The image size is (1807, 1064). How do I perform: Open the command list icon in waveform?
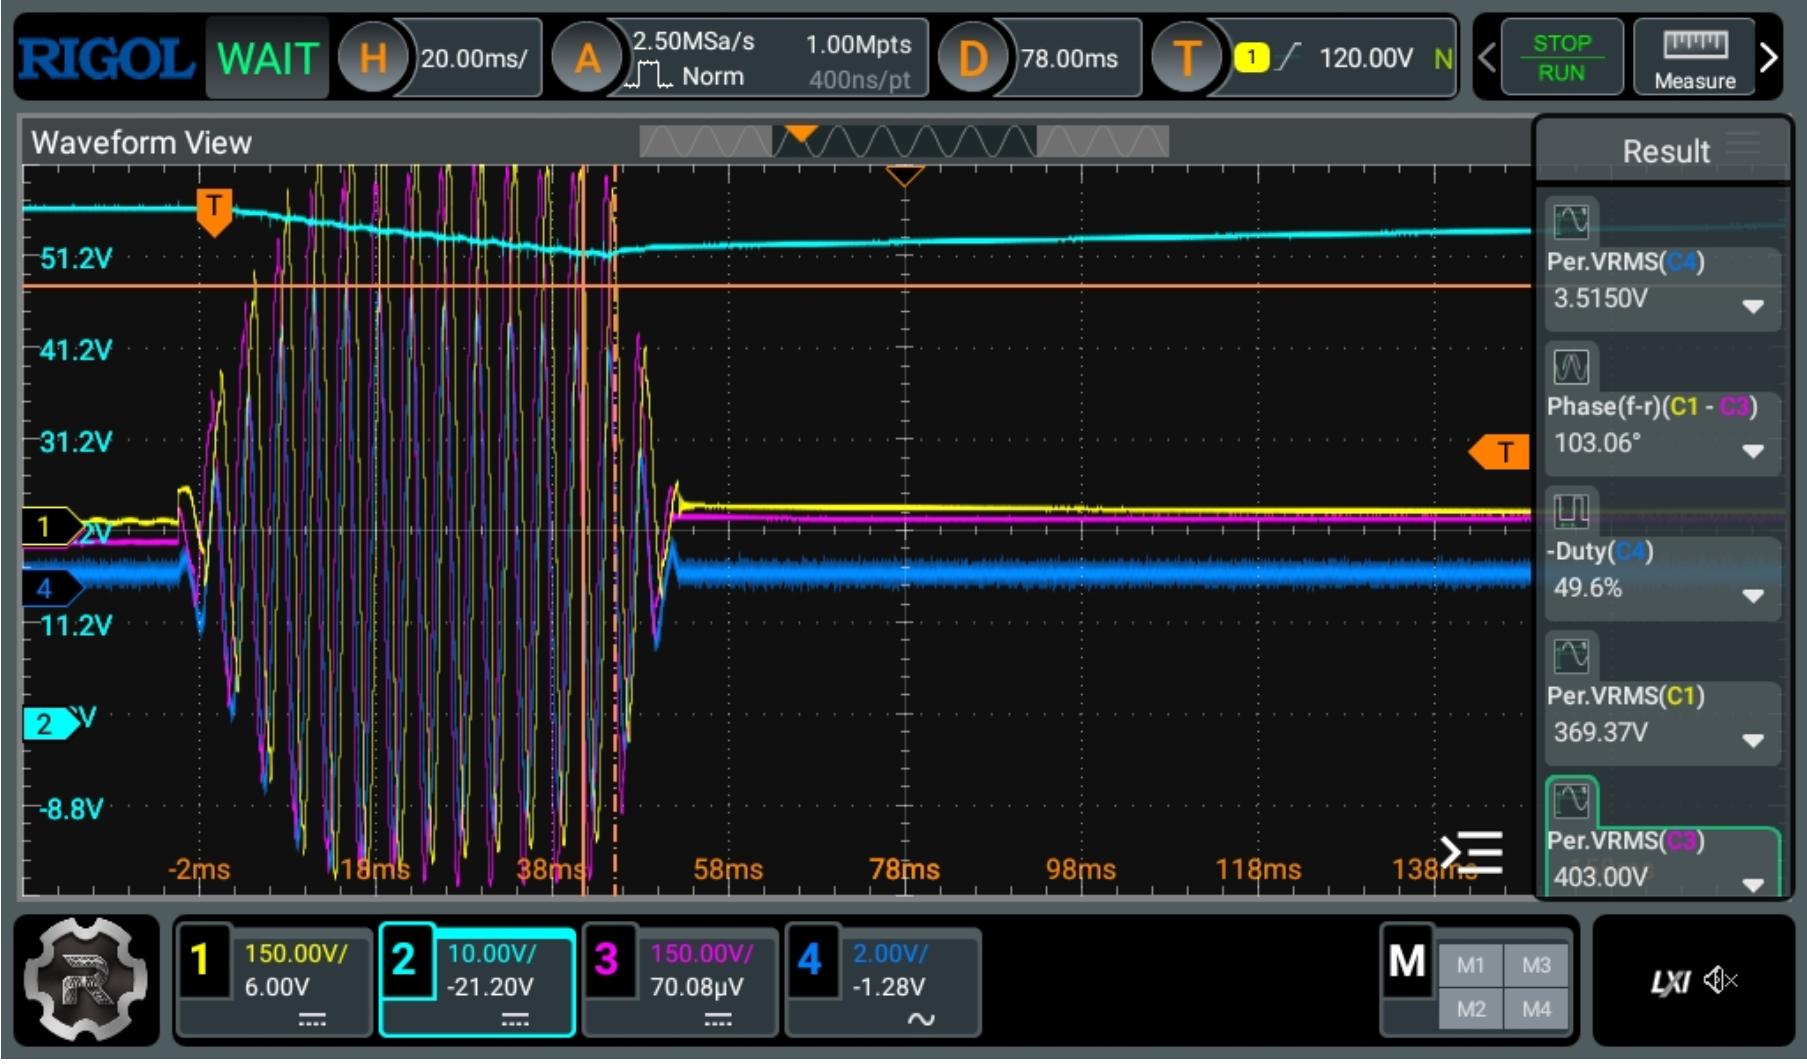point(1472,853)
